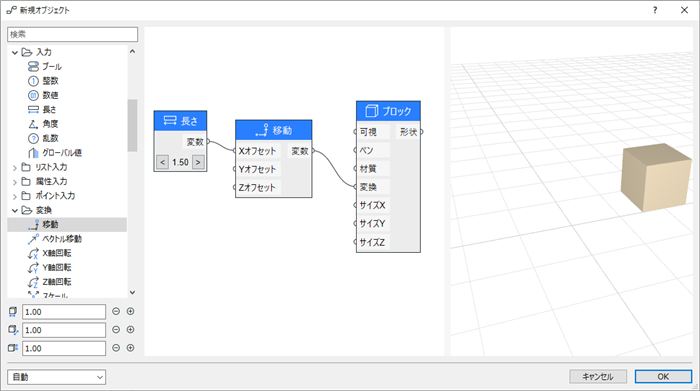The height and width of the screenshot is (391, 700).
Task: Click the minus button of third size field
Action: (116, 348)
